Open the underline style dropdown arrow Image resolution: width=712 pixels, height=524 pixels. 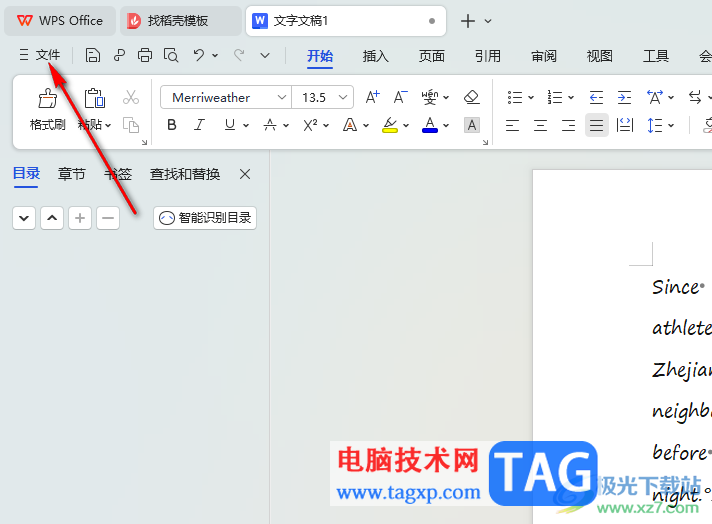(x=246, y=125)
